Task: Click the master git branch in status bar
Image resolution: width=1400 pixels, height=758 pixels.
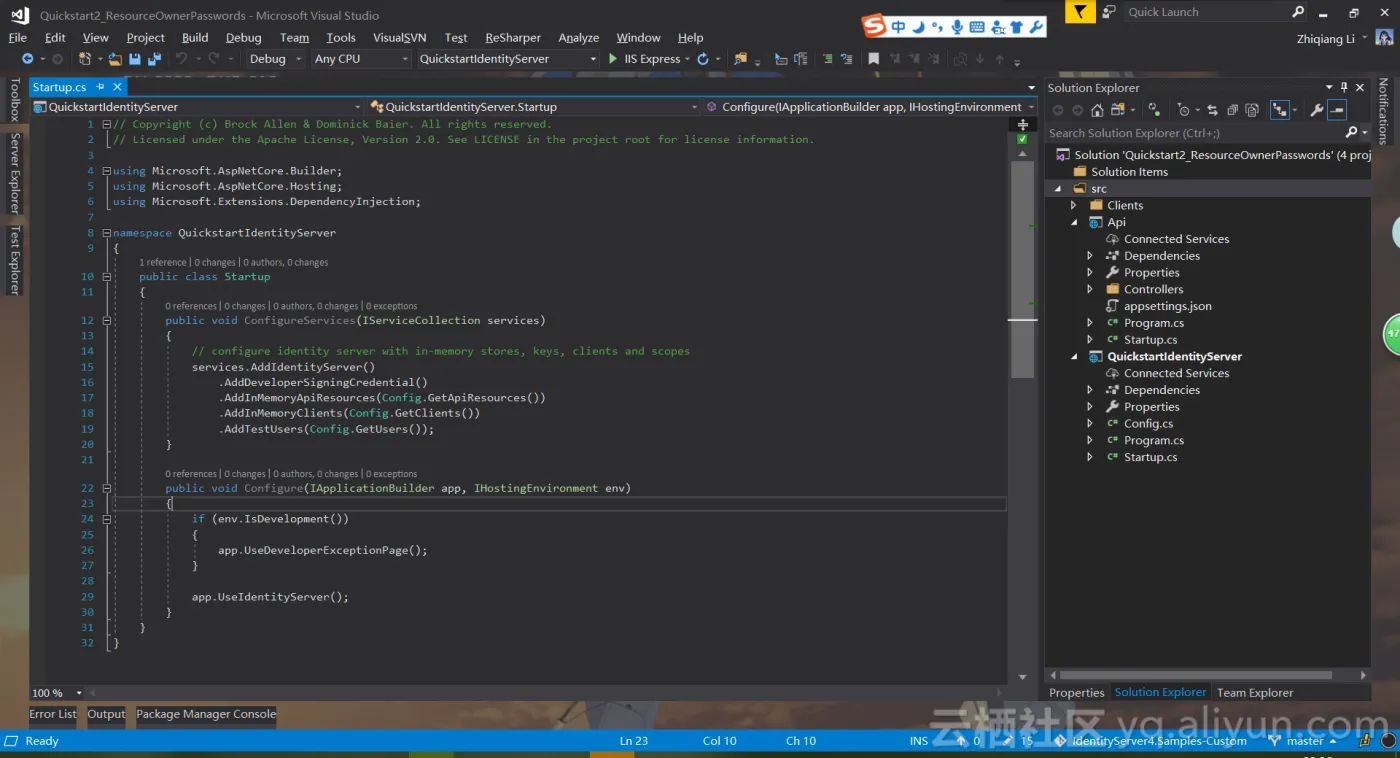Action: tap(1304, 741)
